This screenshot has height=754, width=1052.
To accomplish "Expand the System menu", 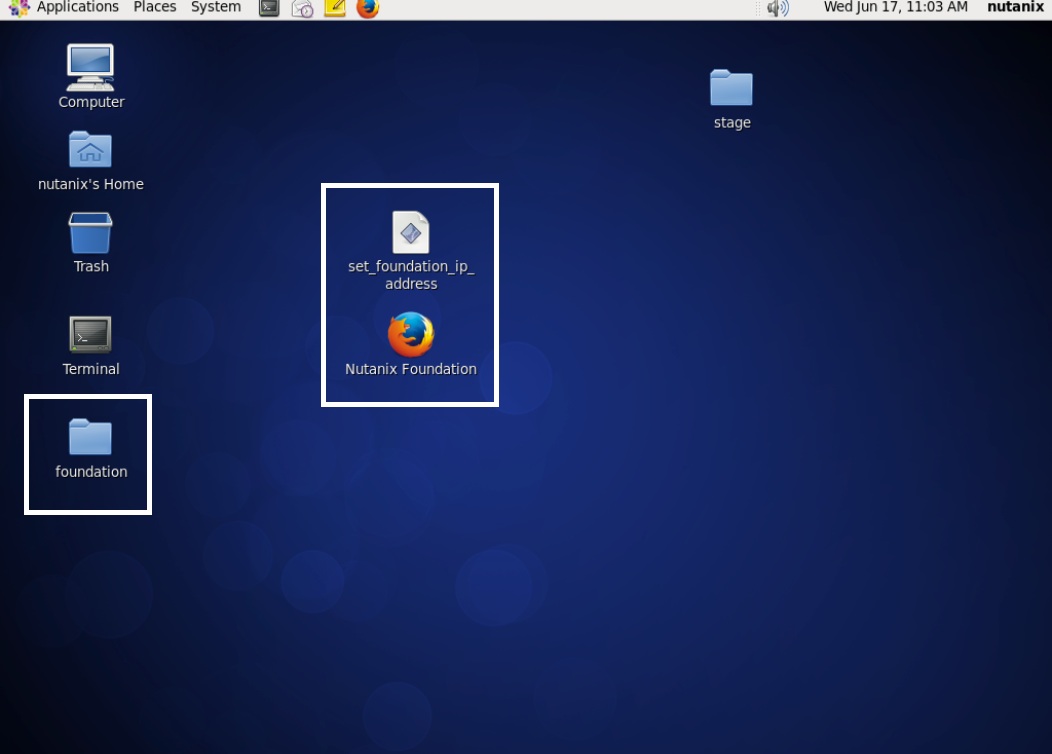I will click(215, 7).
